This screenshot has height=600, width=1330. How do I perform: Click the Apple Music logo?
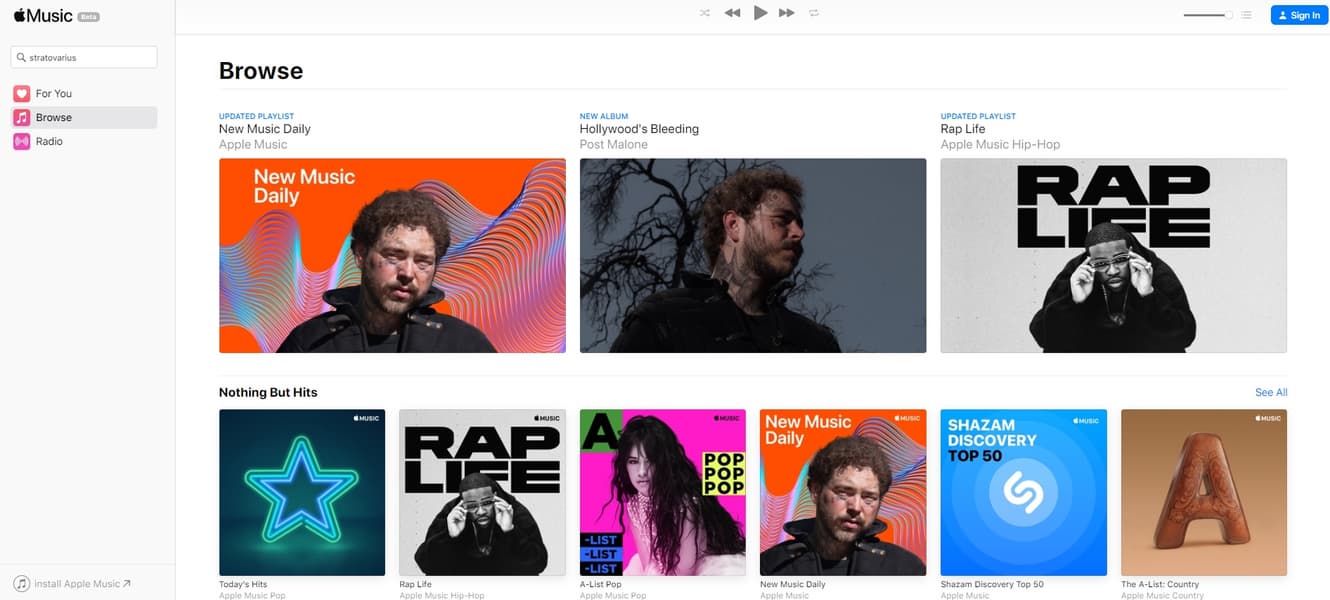[43, 16]
